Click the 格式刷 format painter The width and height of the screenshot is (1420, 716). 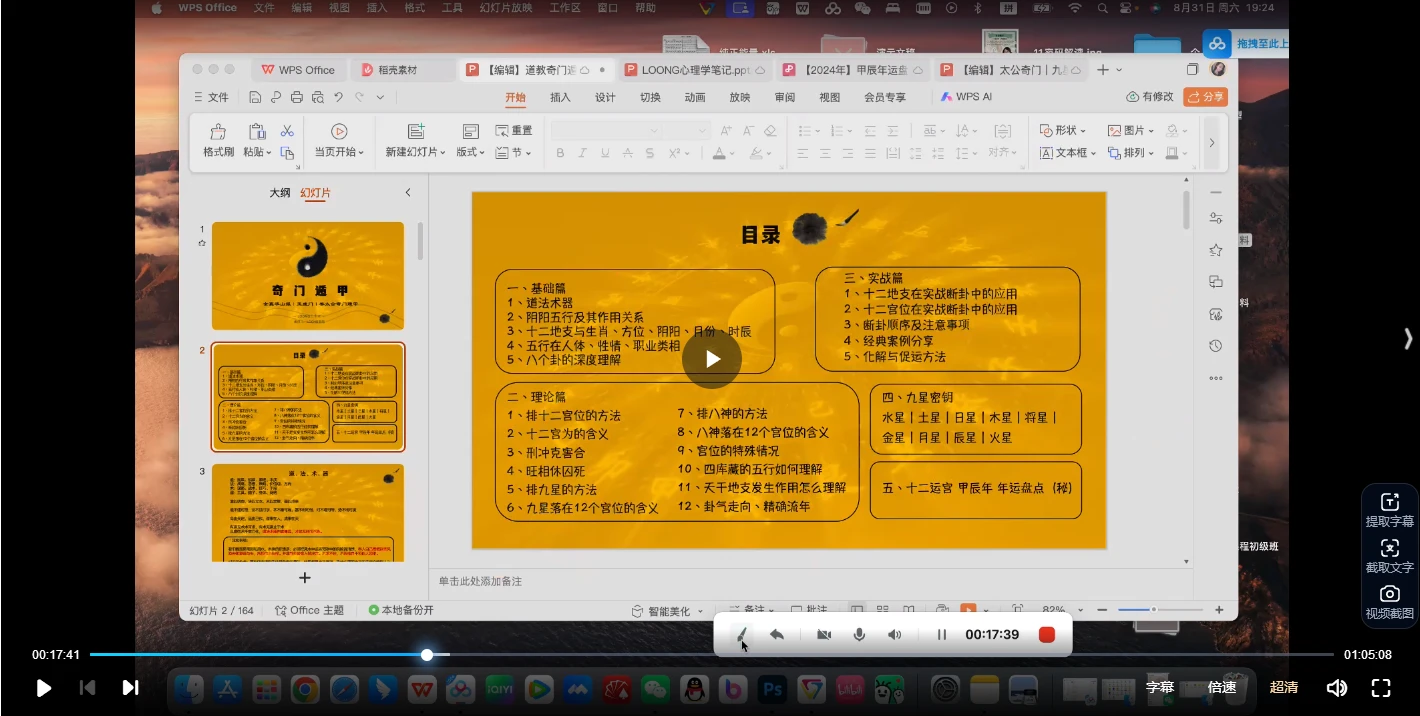pos(218,141)
